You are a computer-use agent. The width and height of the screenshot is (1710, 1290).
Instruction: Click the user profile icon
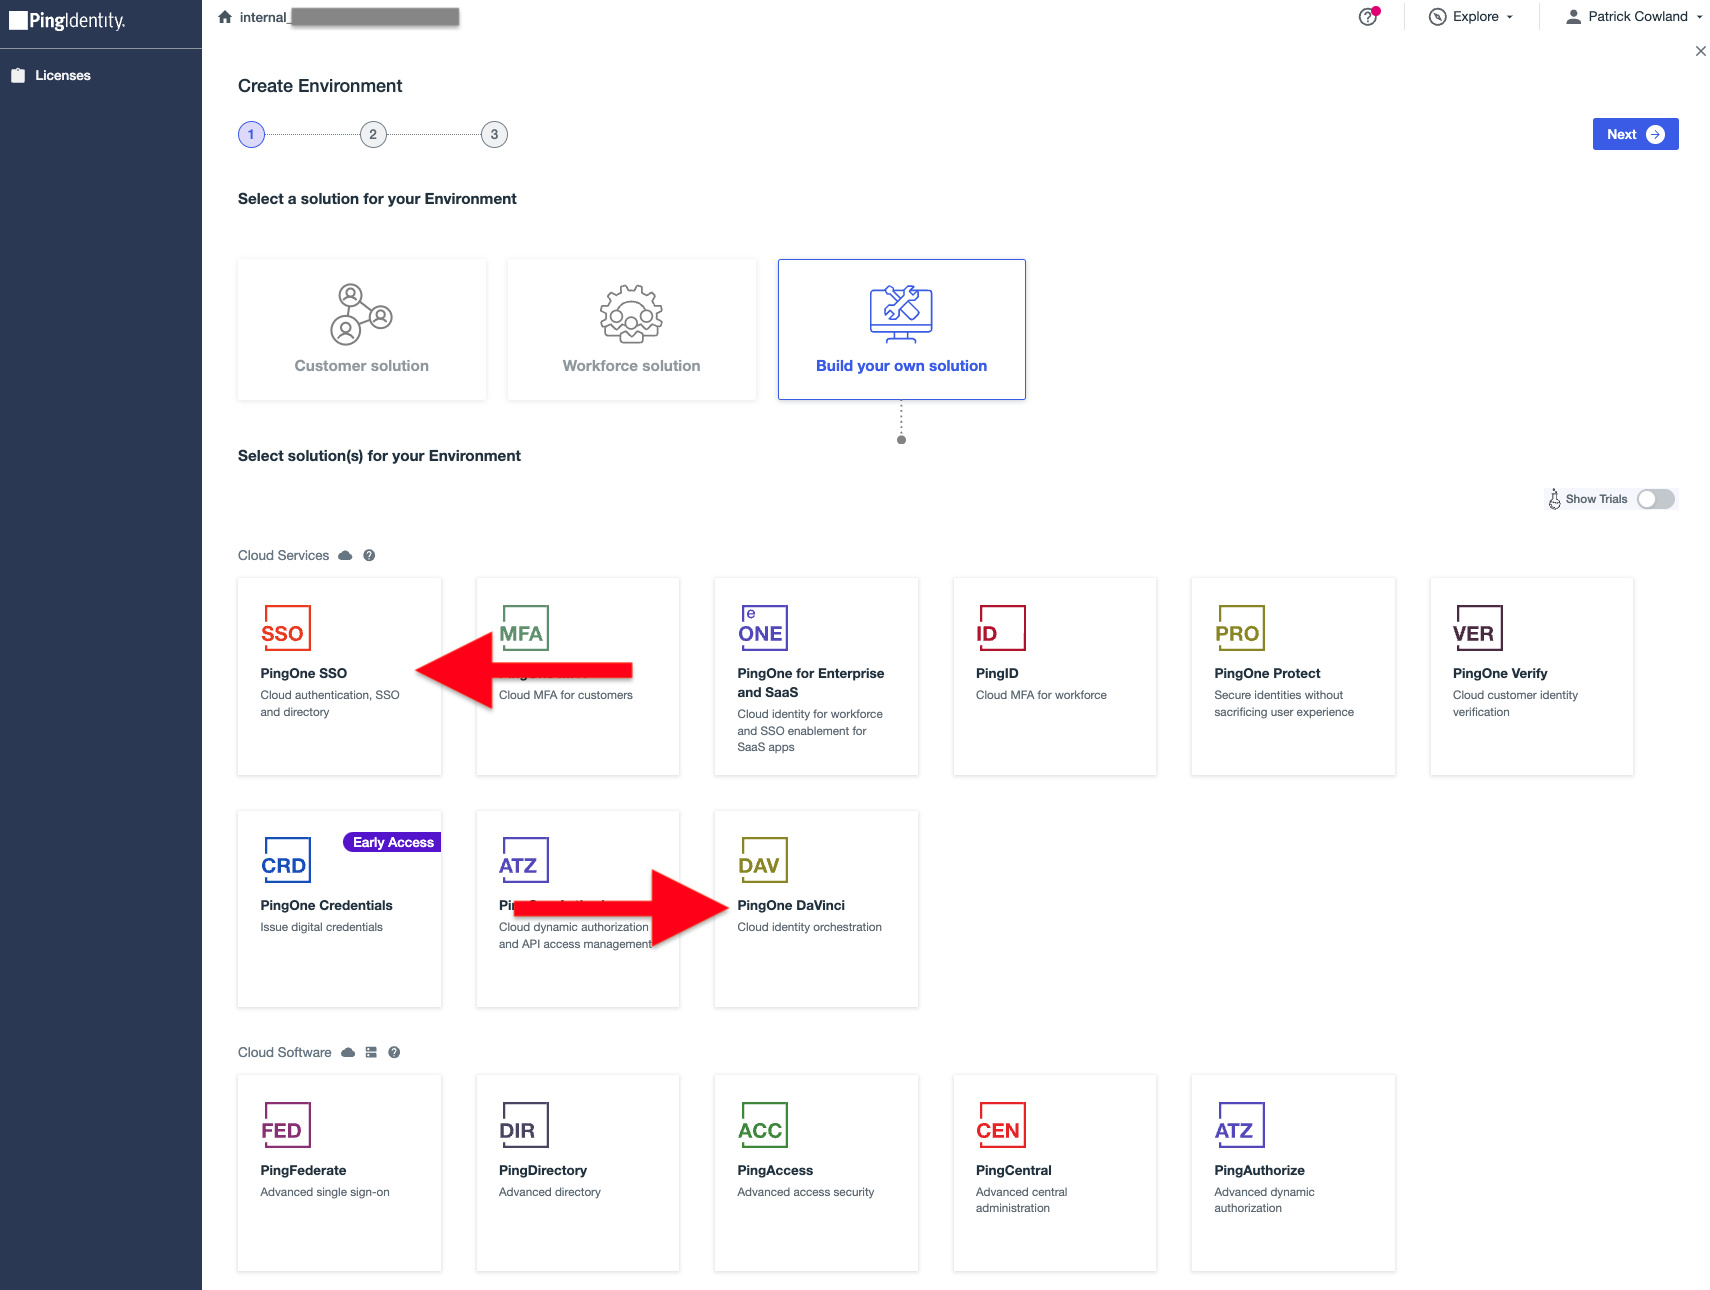coord(1573,17)
